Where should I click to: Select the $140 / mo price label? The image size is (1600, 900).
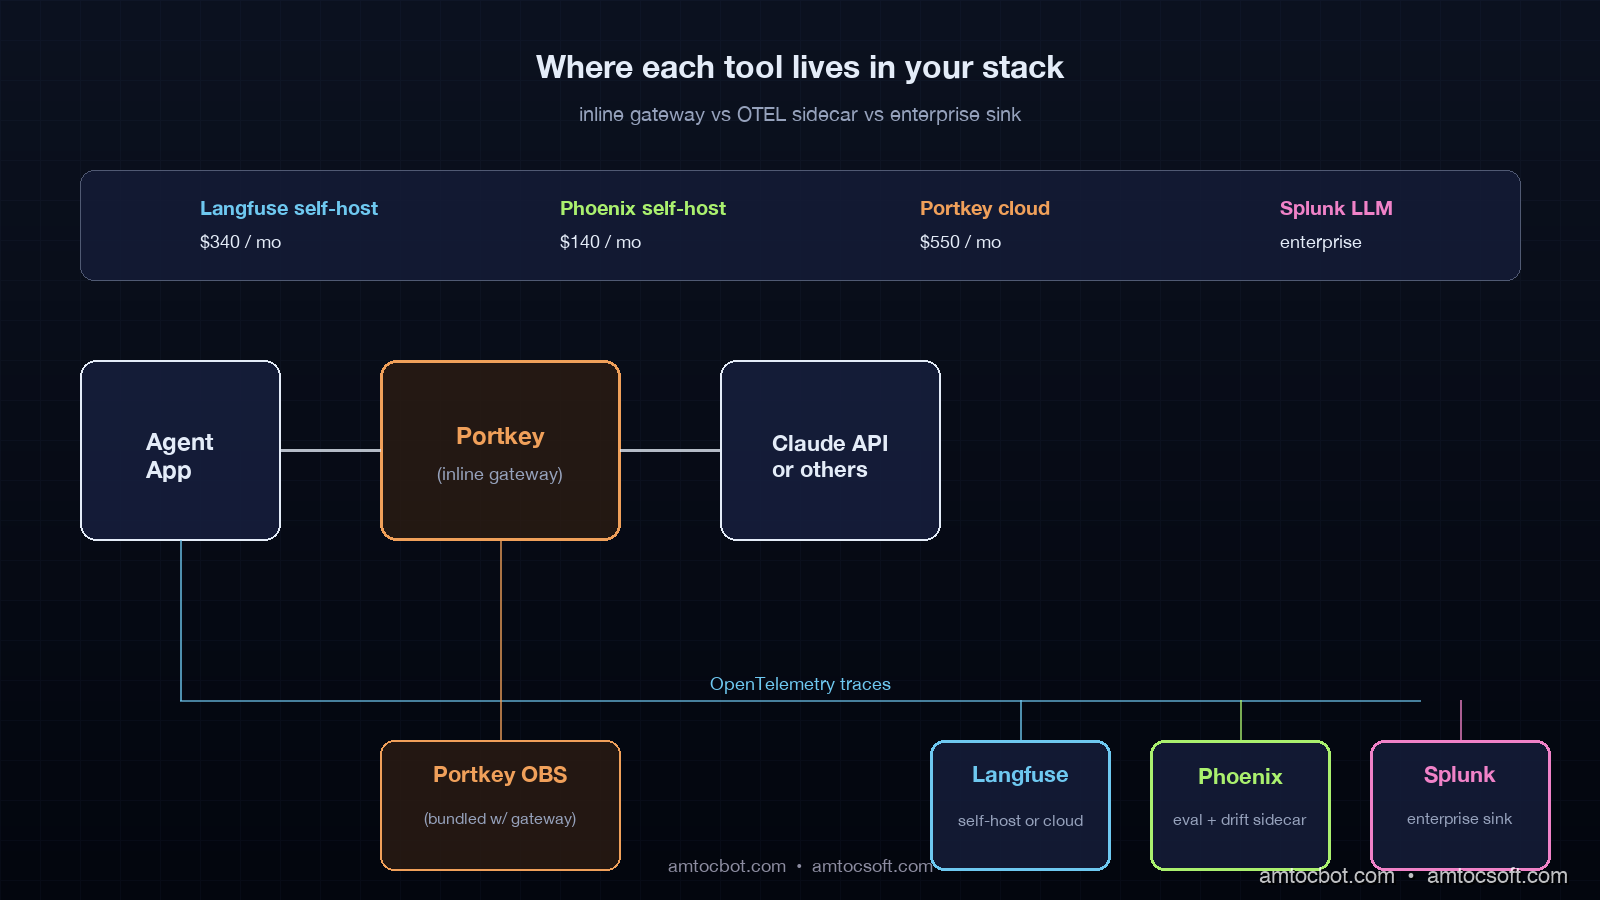point(599,241)
